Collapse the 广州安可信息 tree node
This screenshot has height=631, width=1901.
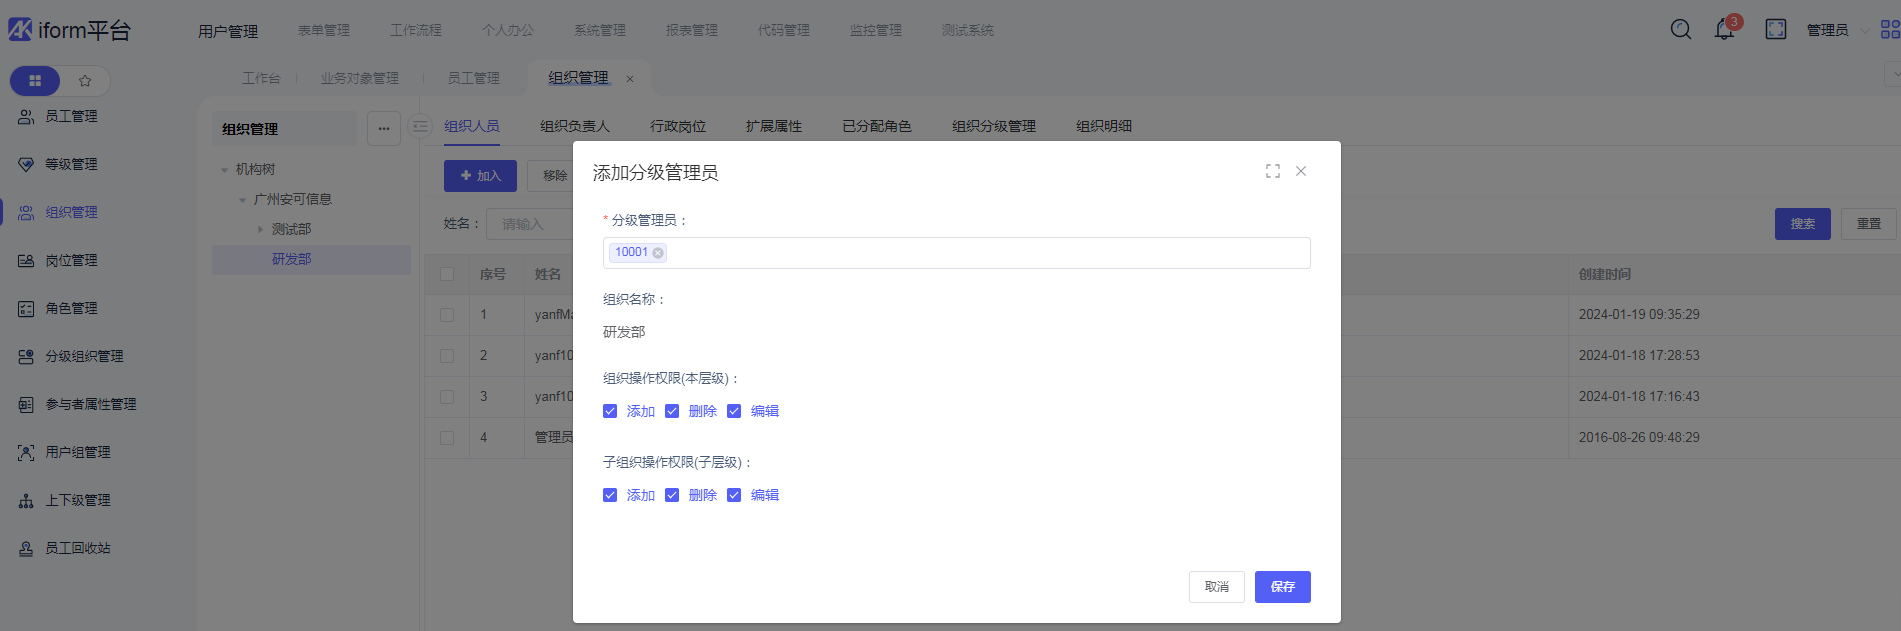pos(243,200)
